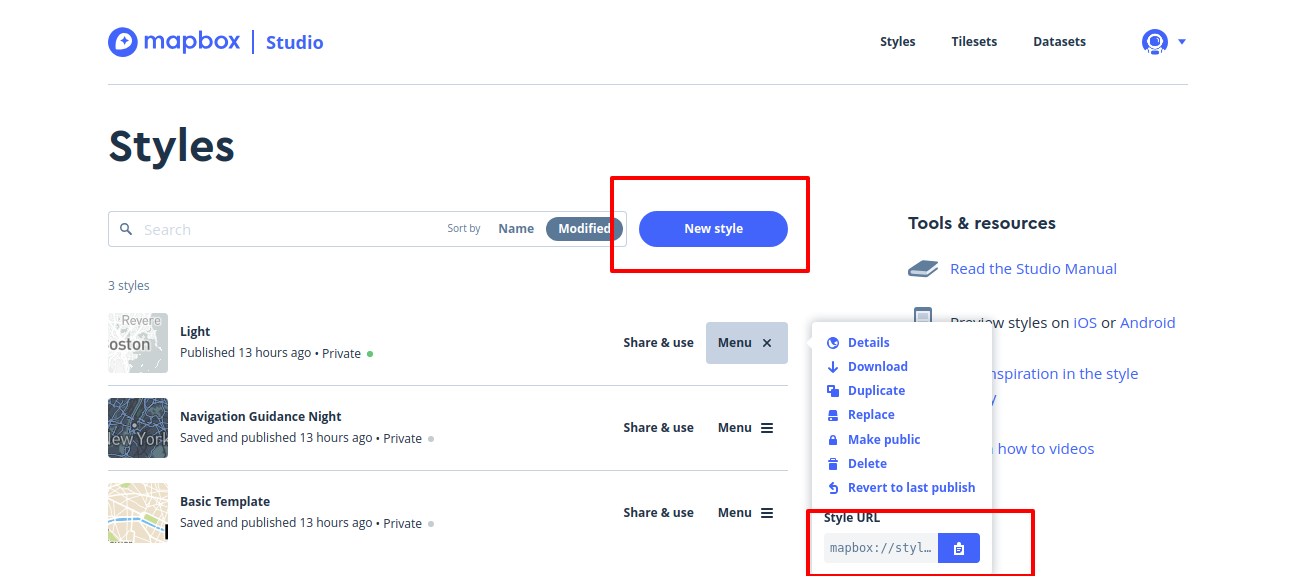The width and height of the screenshot is (1296, 576).
Task: Expand the account dropdown arrow
Action: click(1182, 42)
